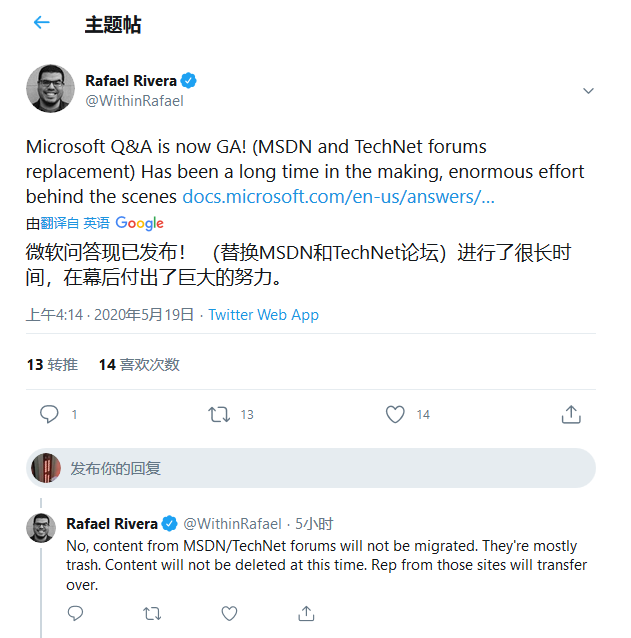This screenshot has height=638, width=631.
Task: Open the small avatar on the reply tweet
Action: click(x=41, y=527)
